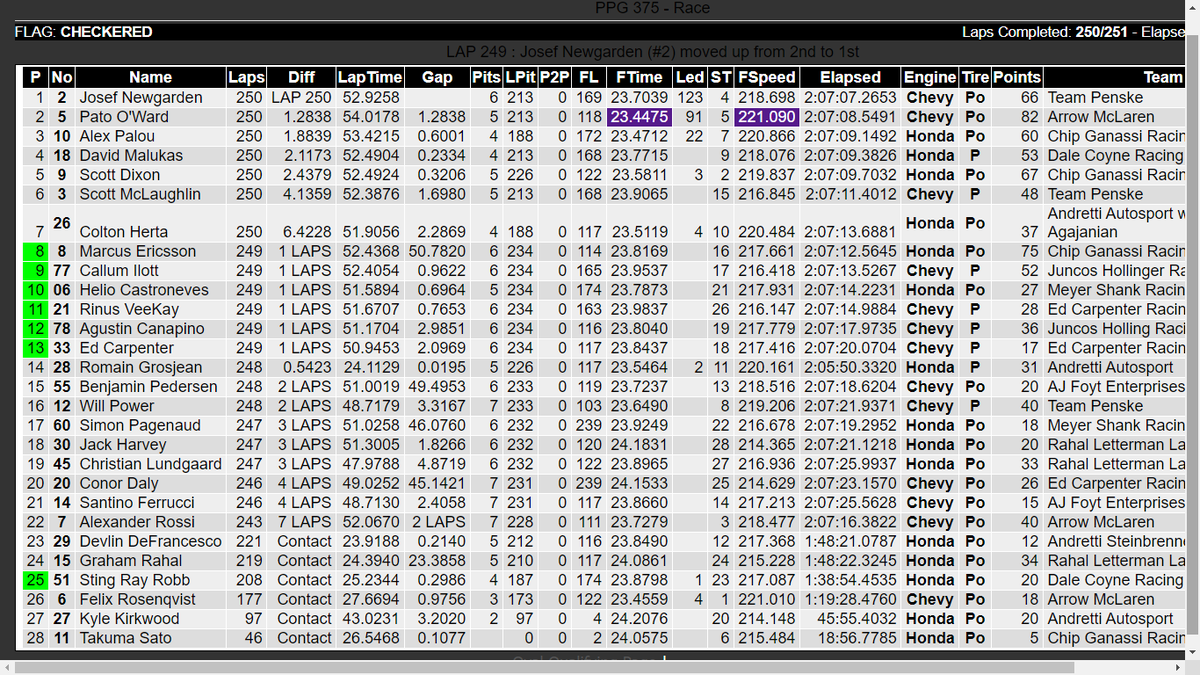Click the PPG 375 - Race title
Image resolution: width=1200 pixels, height=675 pixels.
[652, 8]
